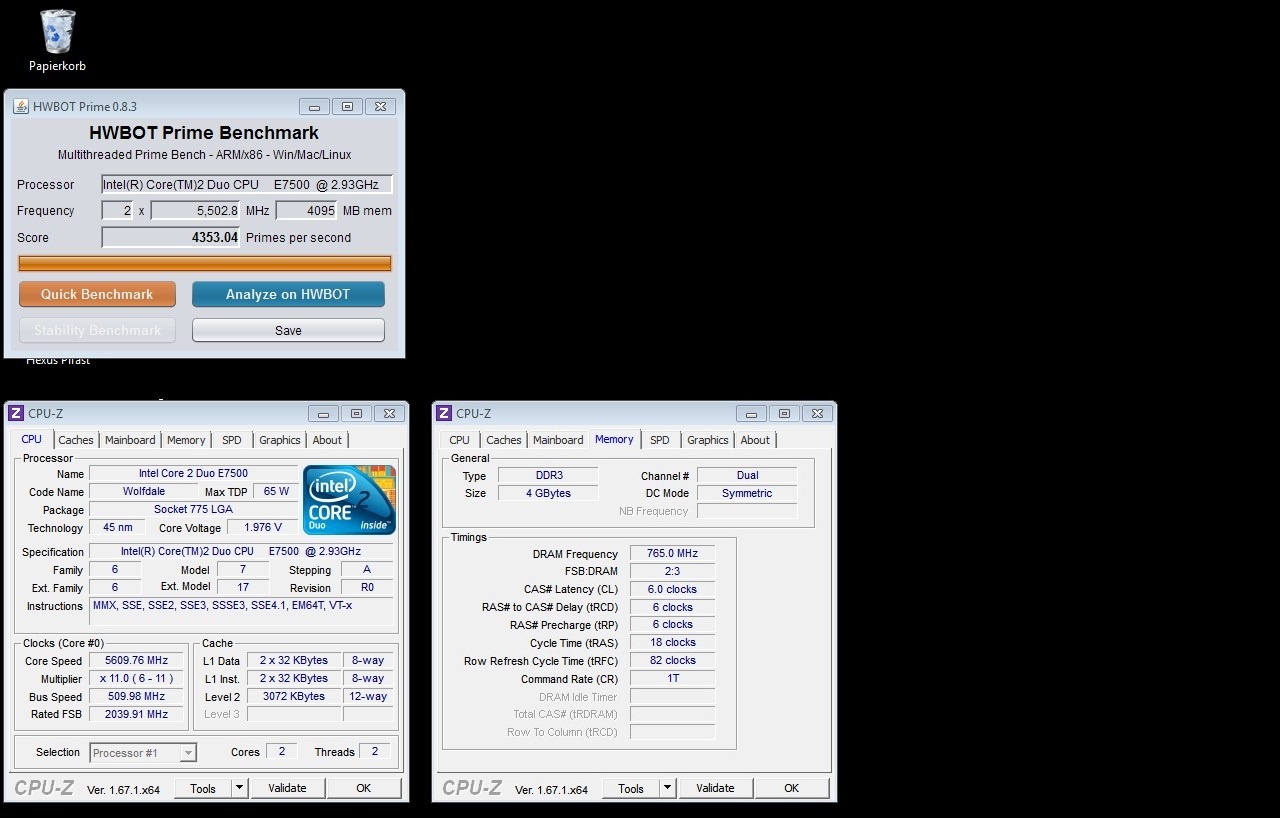Minimize the HWBOT Prime window
1280x818 pixels.
314,106
